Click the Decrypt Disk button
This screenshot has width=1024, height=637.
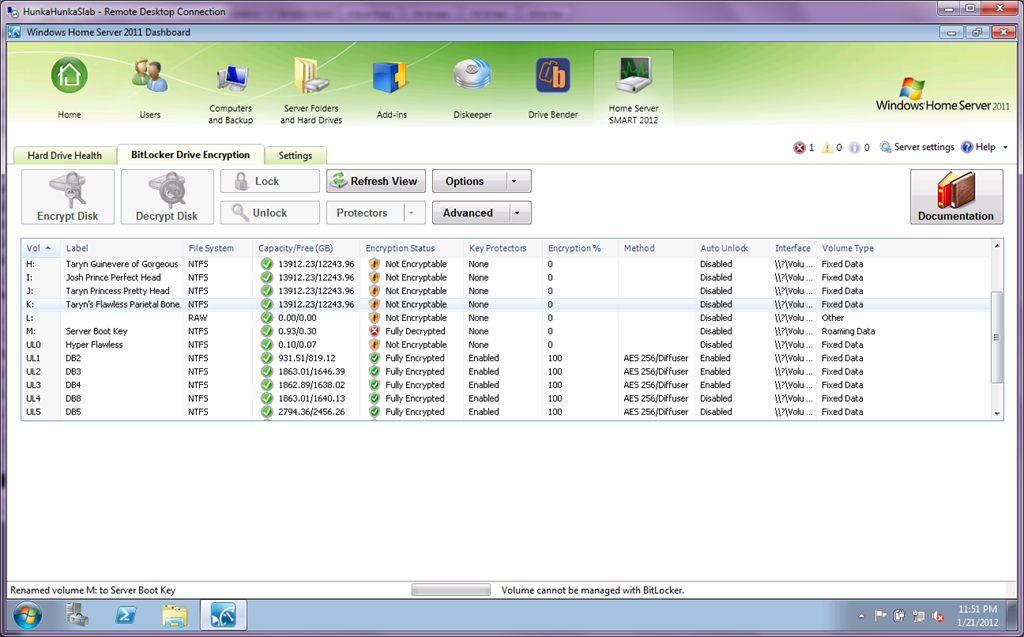(x=167, y=197)
